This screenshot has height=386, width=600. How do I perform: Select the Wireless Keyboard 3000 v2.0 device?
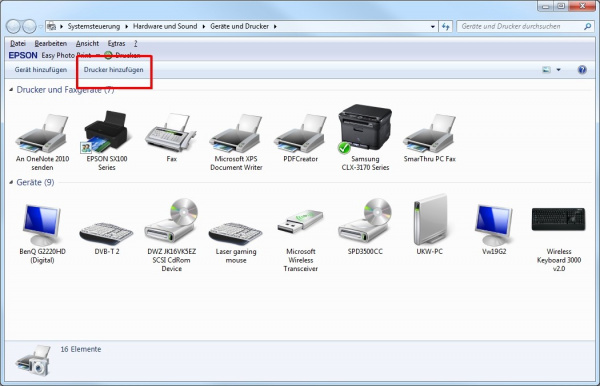[x=559, y=239]
